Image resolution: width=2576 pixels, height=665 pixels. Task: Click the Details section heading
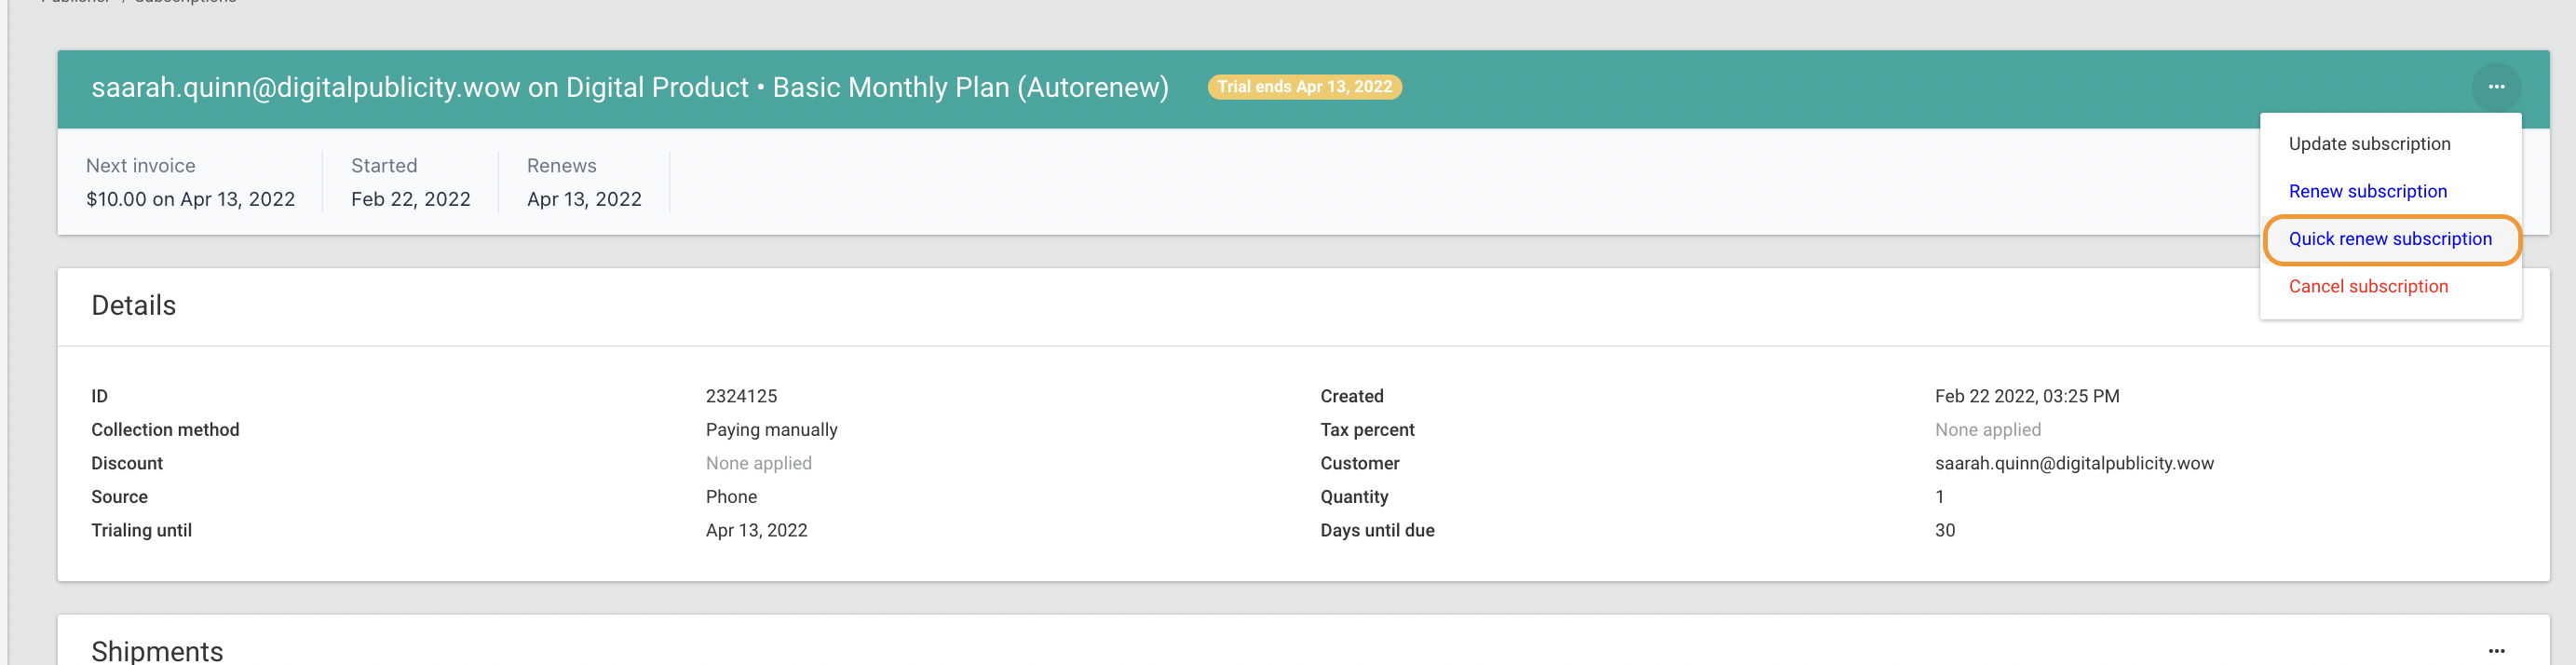pyautogui.click(x=133, y=305)
